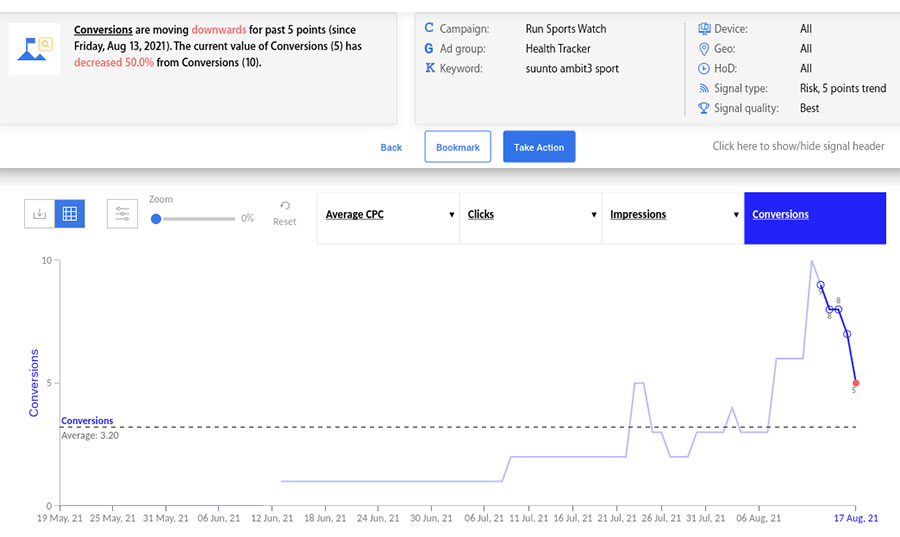Click the '06 Aug, 21' axis label
Screen dimensions: 900x537
coord(759,518)
